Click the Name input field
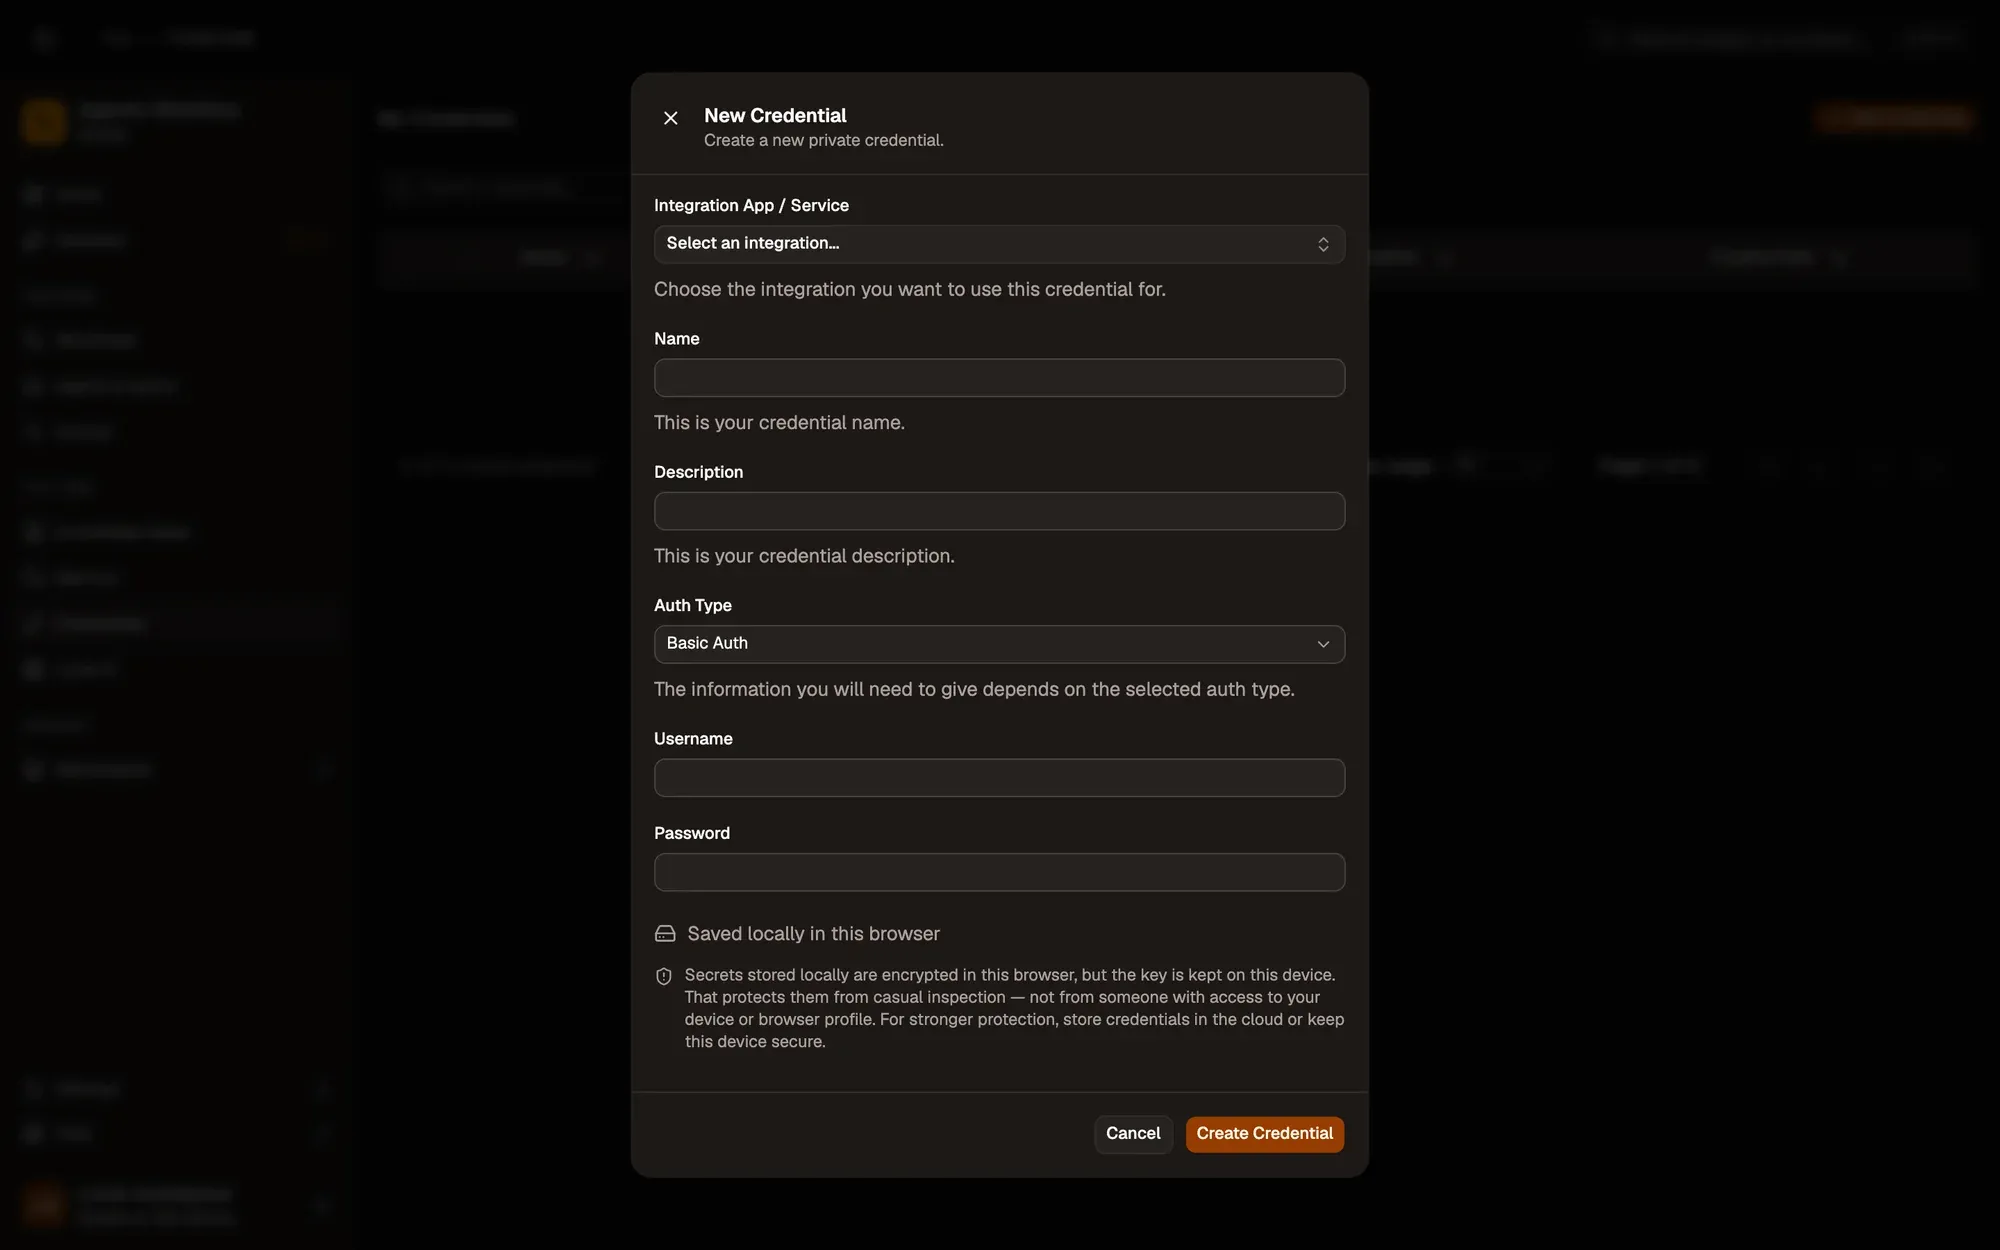 999,378
